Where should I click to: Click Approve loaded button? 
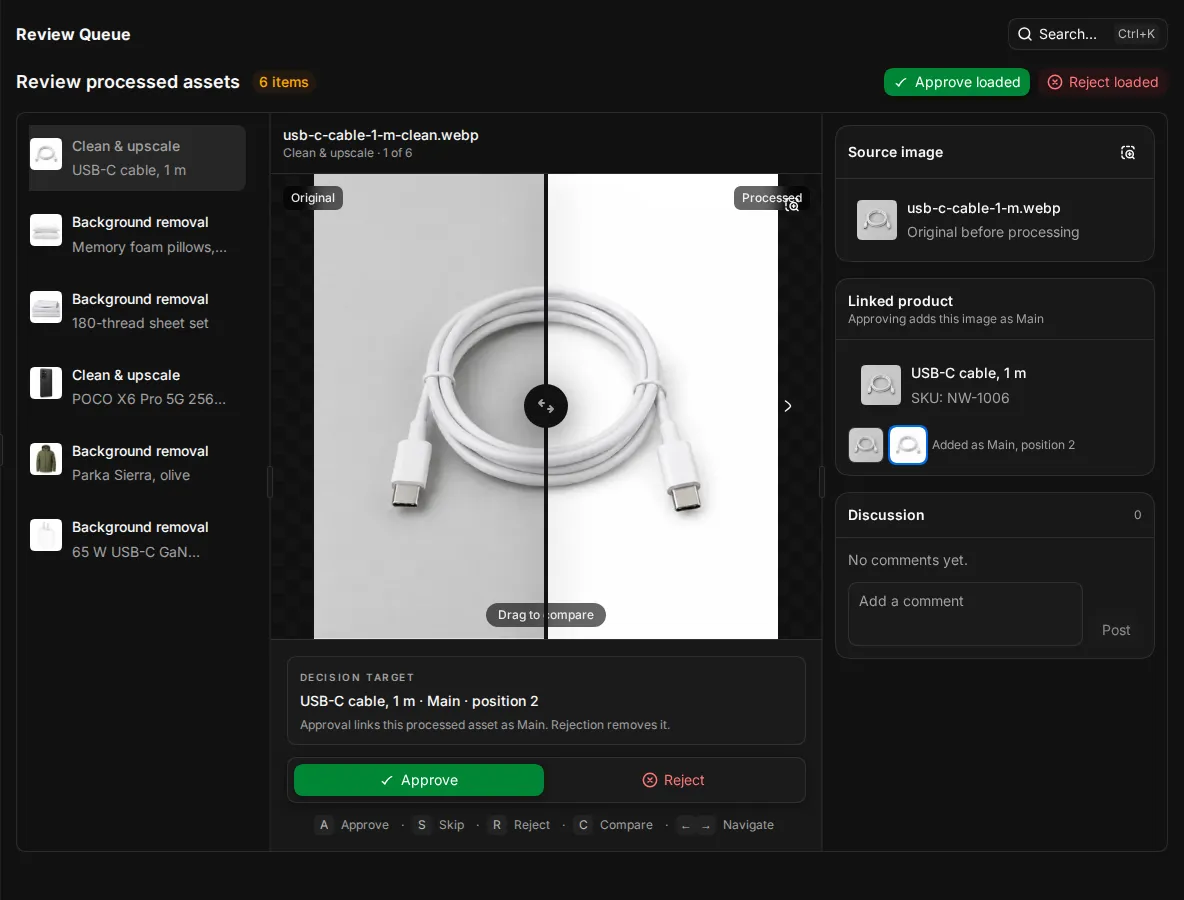956,82
